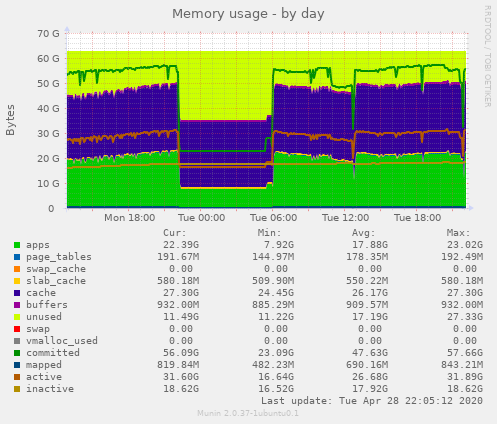Click the 'Bytes' y-axis label
The image size is (497, 424).
tap(10, 120)
